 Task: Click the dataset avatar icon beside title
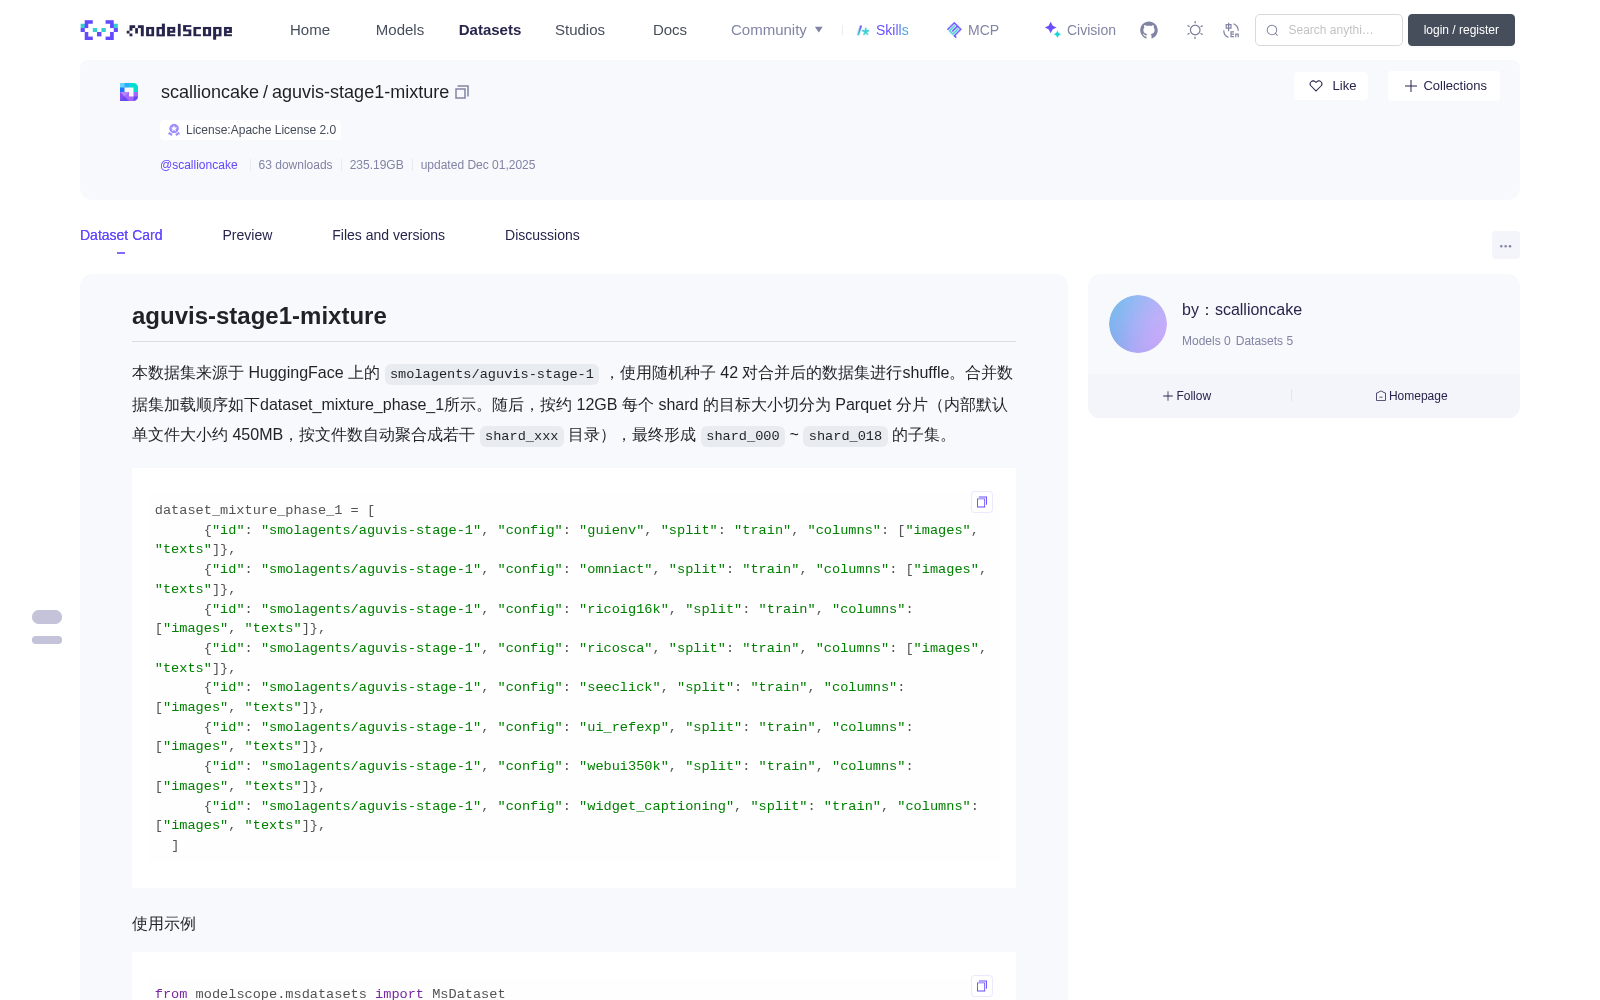(x=129, y=92)
